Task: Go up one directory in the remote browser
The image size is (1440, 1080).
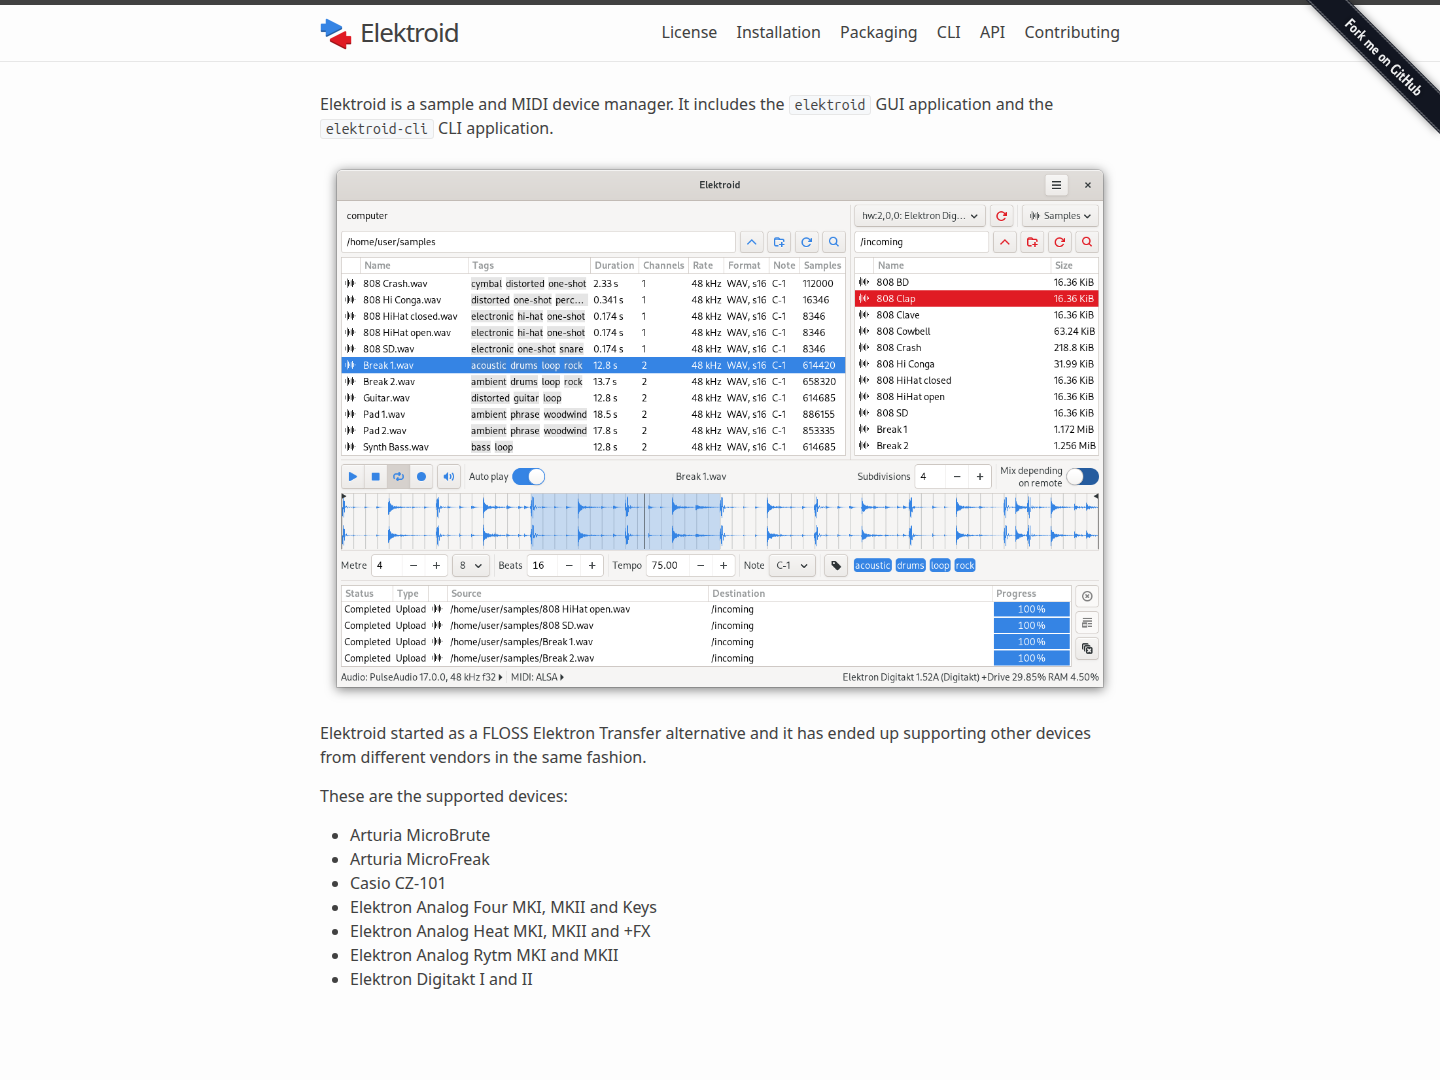Action: [x=1005, y=242]
